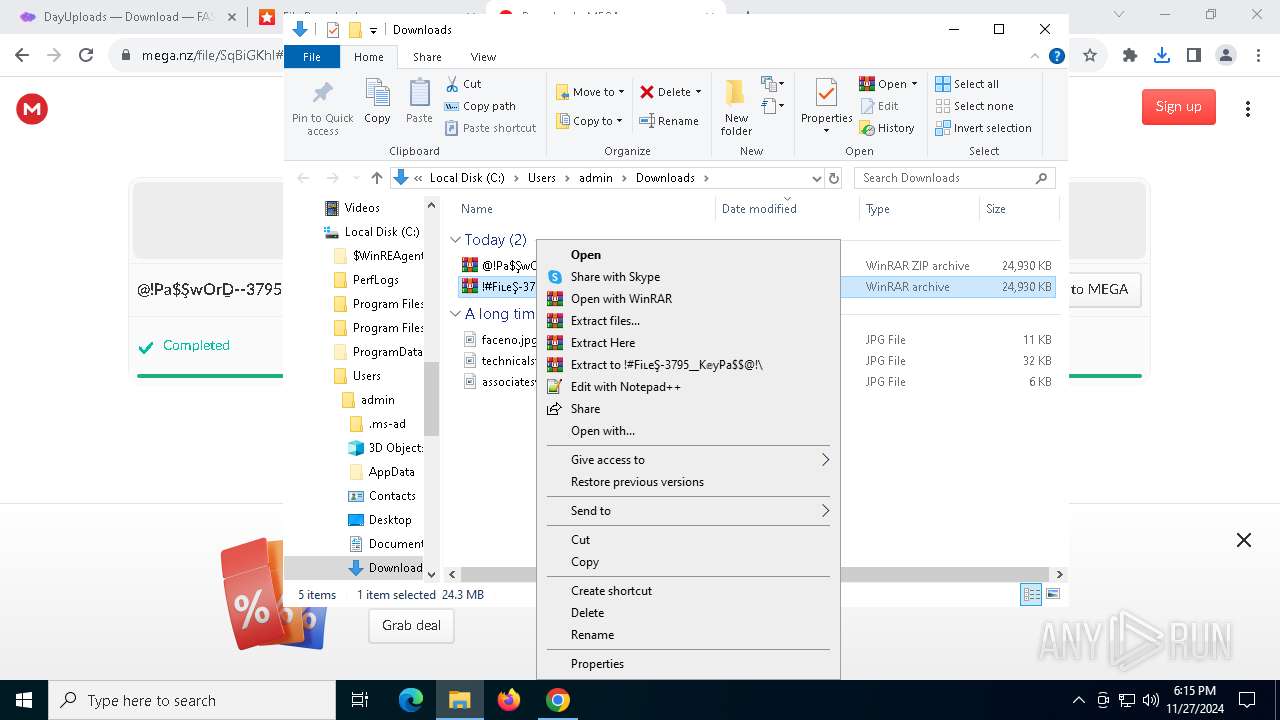Click Chrome extensions puzzle icon
Screen dimensions: 1280x720
1130,56
